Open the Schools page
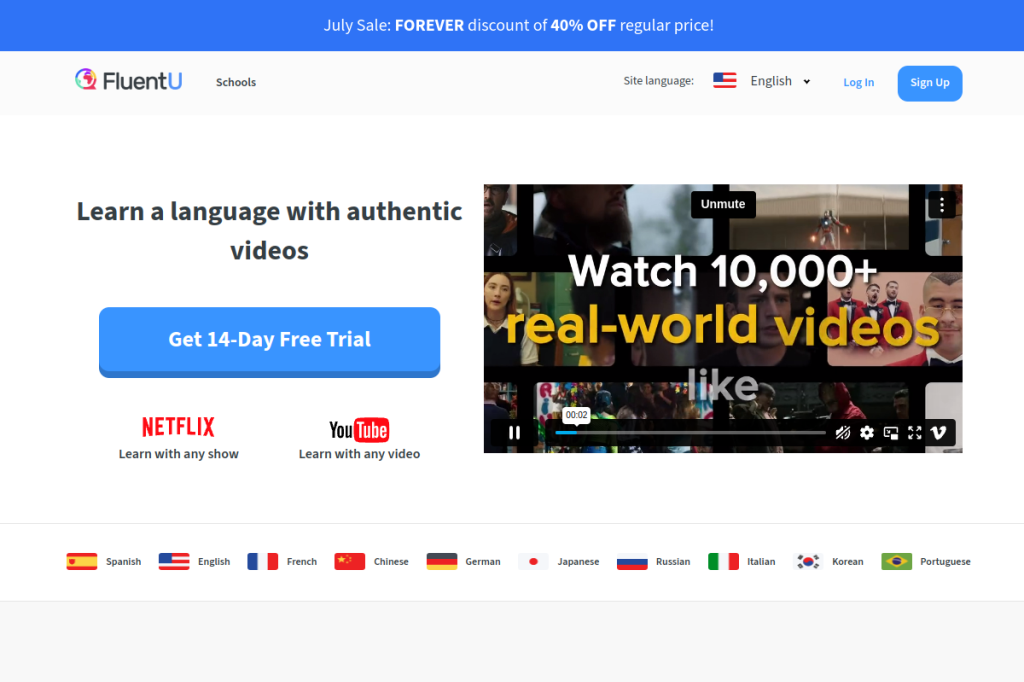 tap(236, 82)
